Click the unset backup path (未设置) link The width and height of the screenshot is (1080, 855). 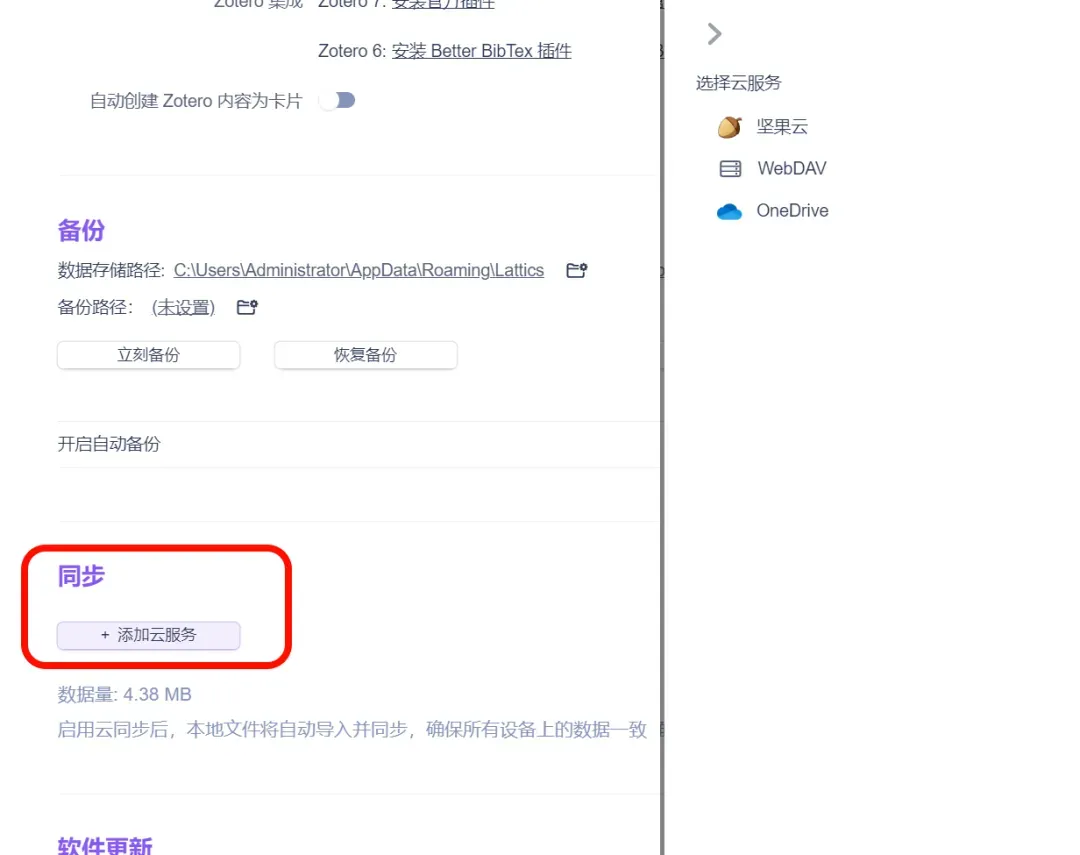pos(183,307)
